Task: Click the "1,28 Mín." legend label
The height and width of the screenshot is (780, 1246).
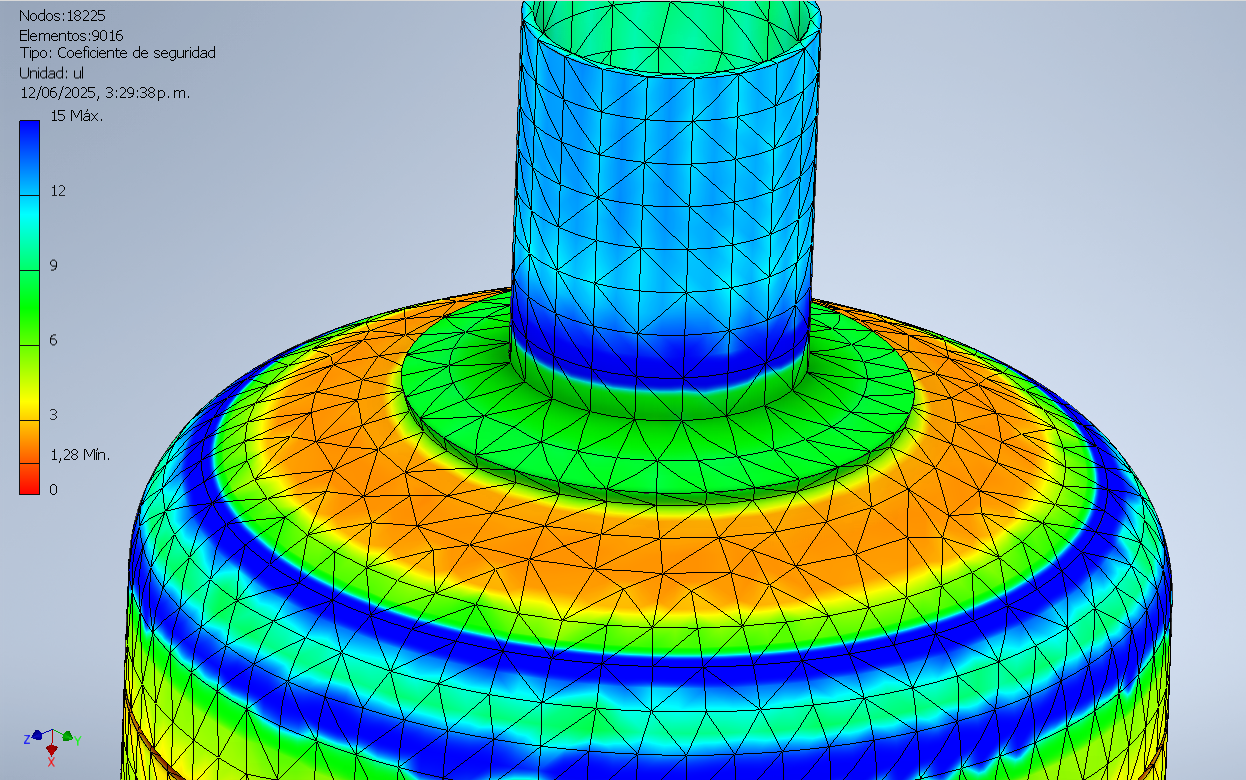Action: coord(80,455)
